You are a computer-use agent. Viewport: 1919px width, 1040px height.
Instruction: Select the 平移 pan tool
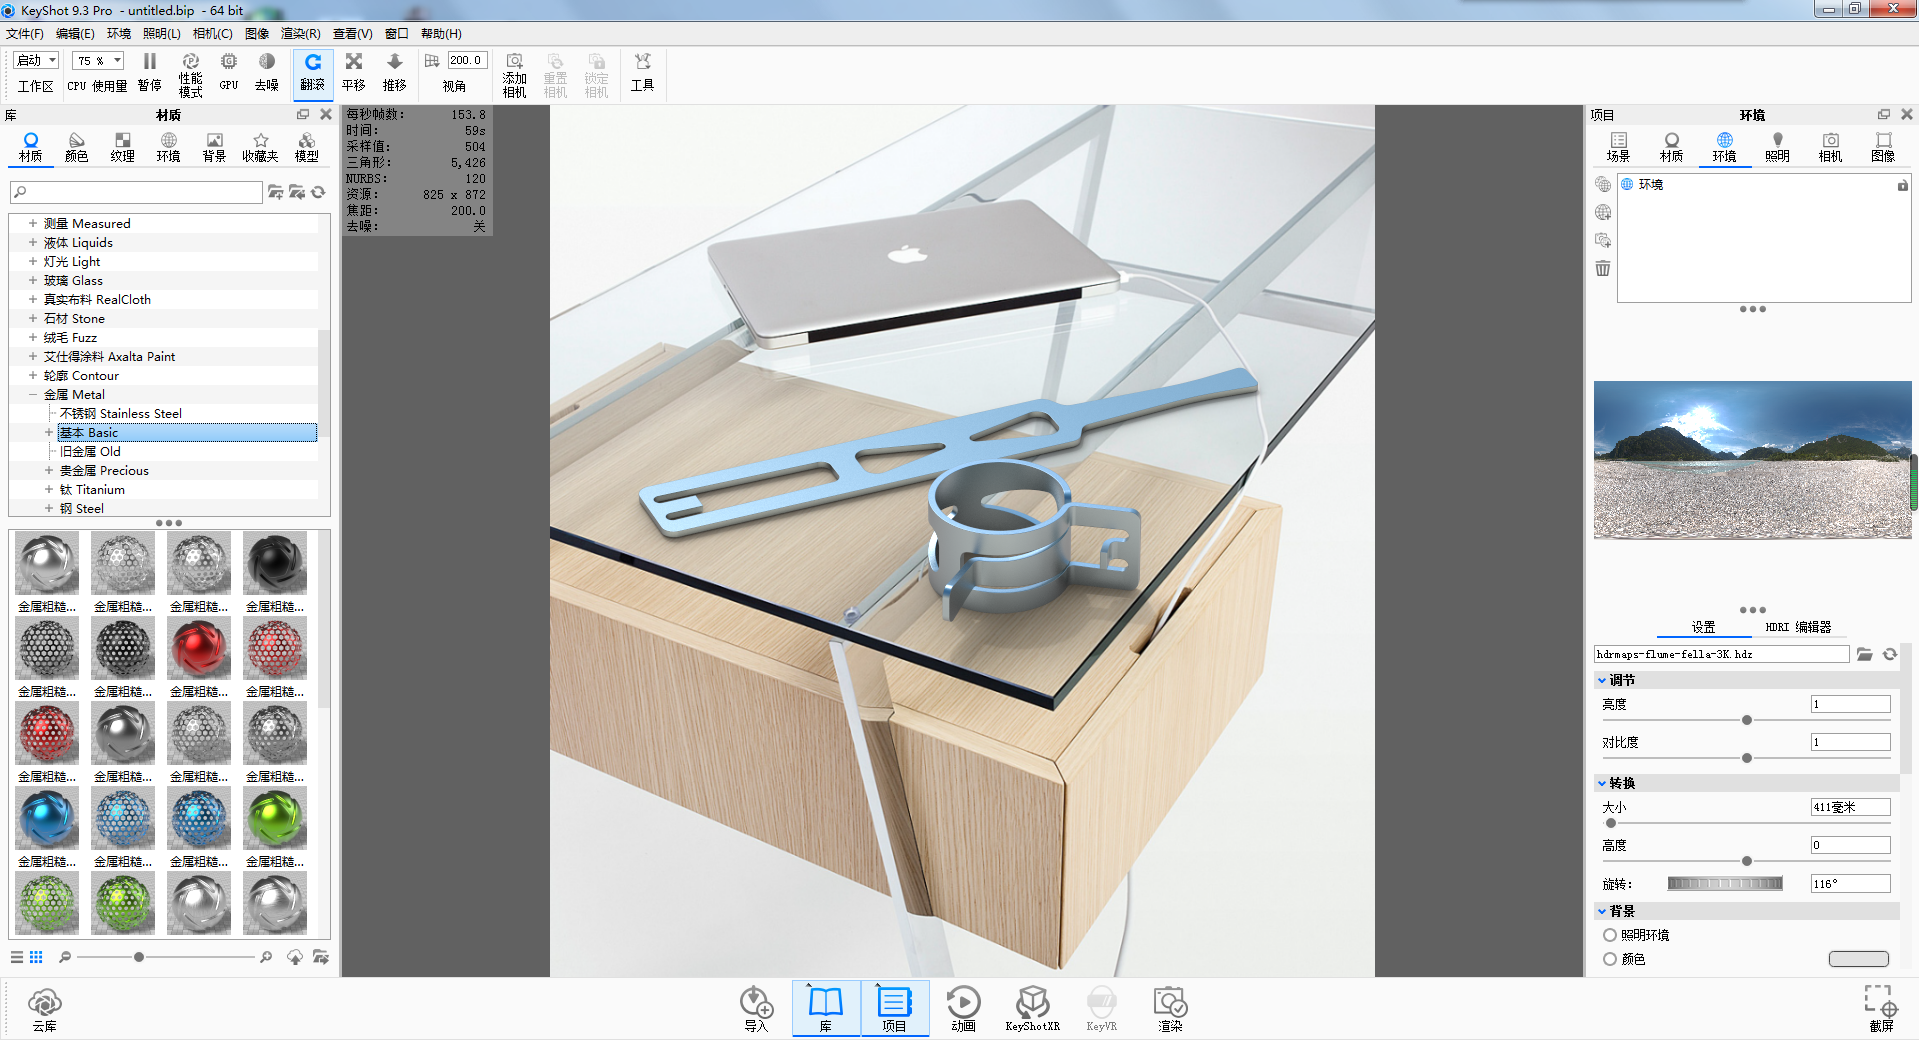click(x=354, y=72)
